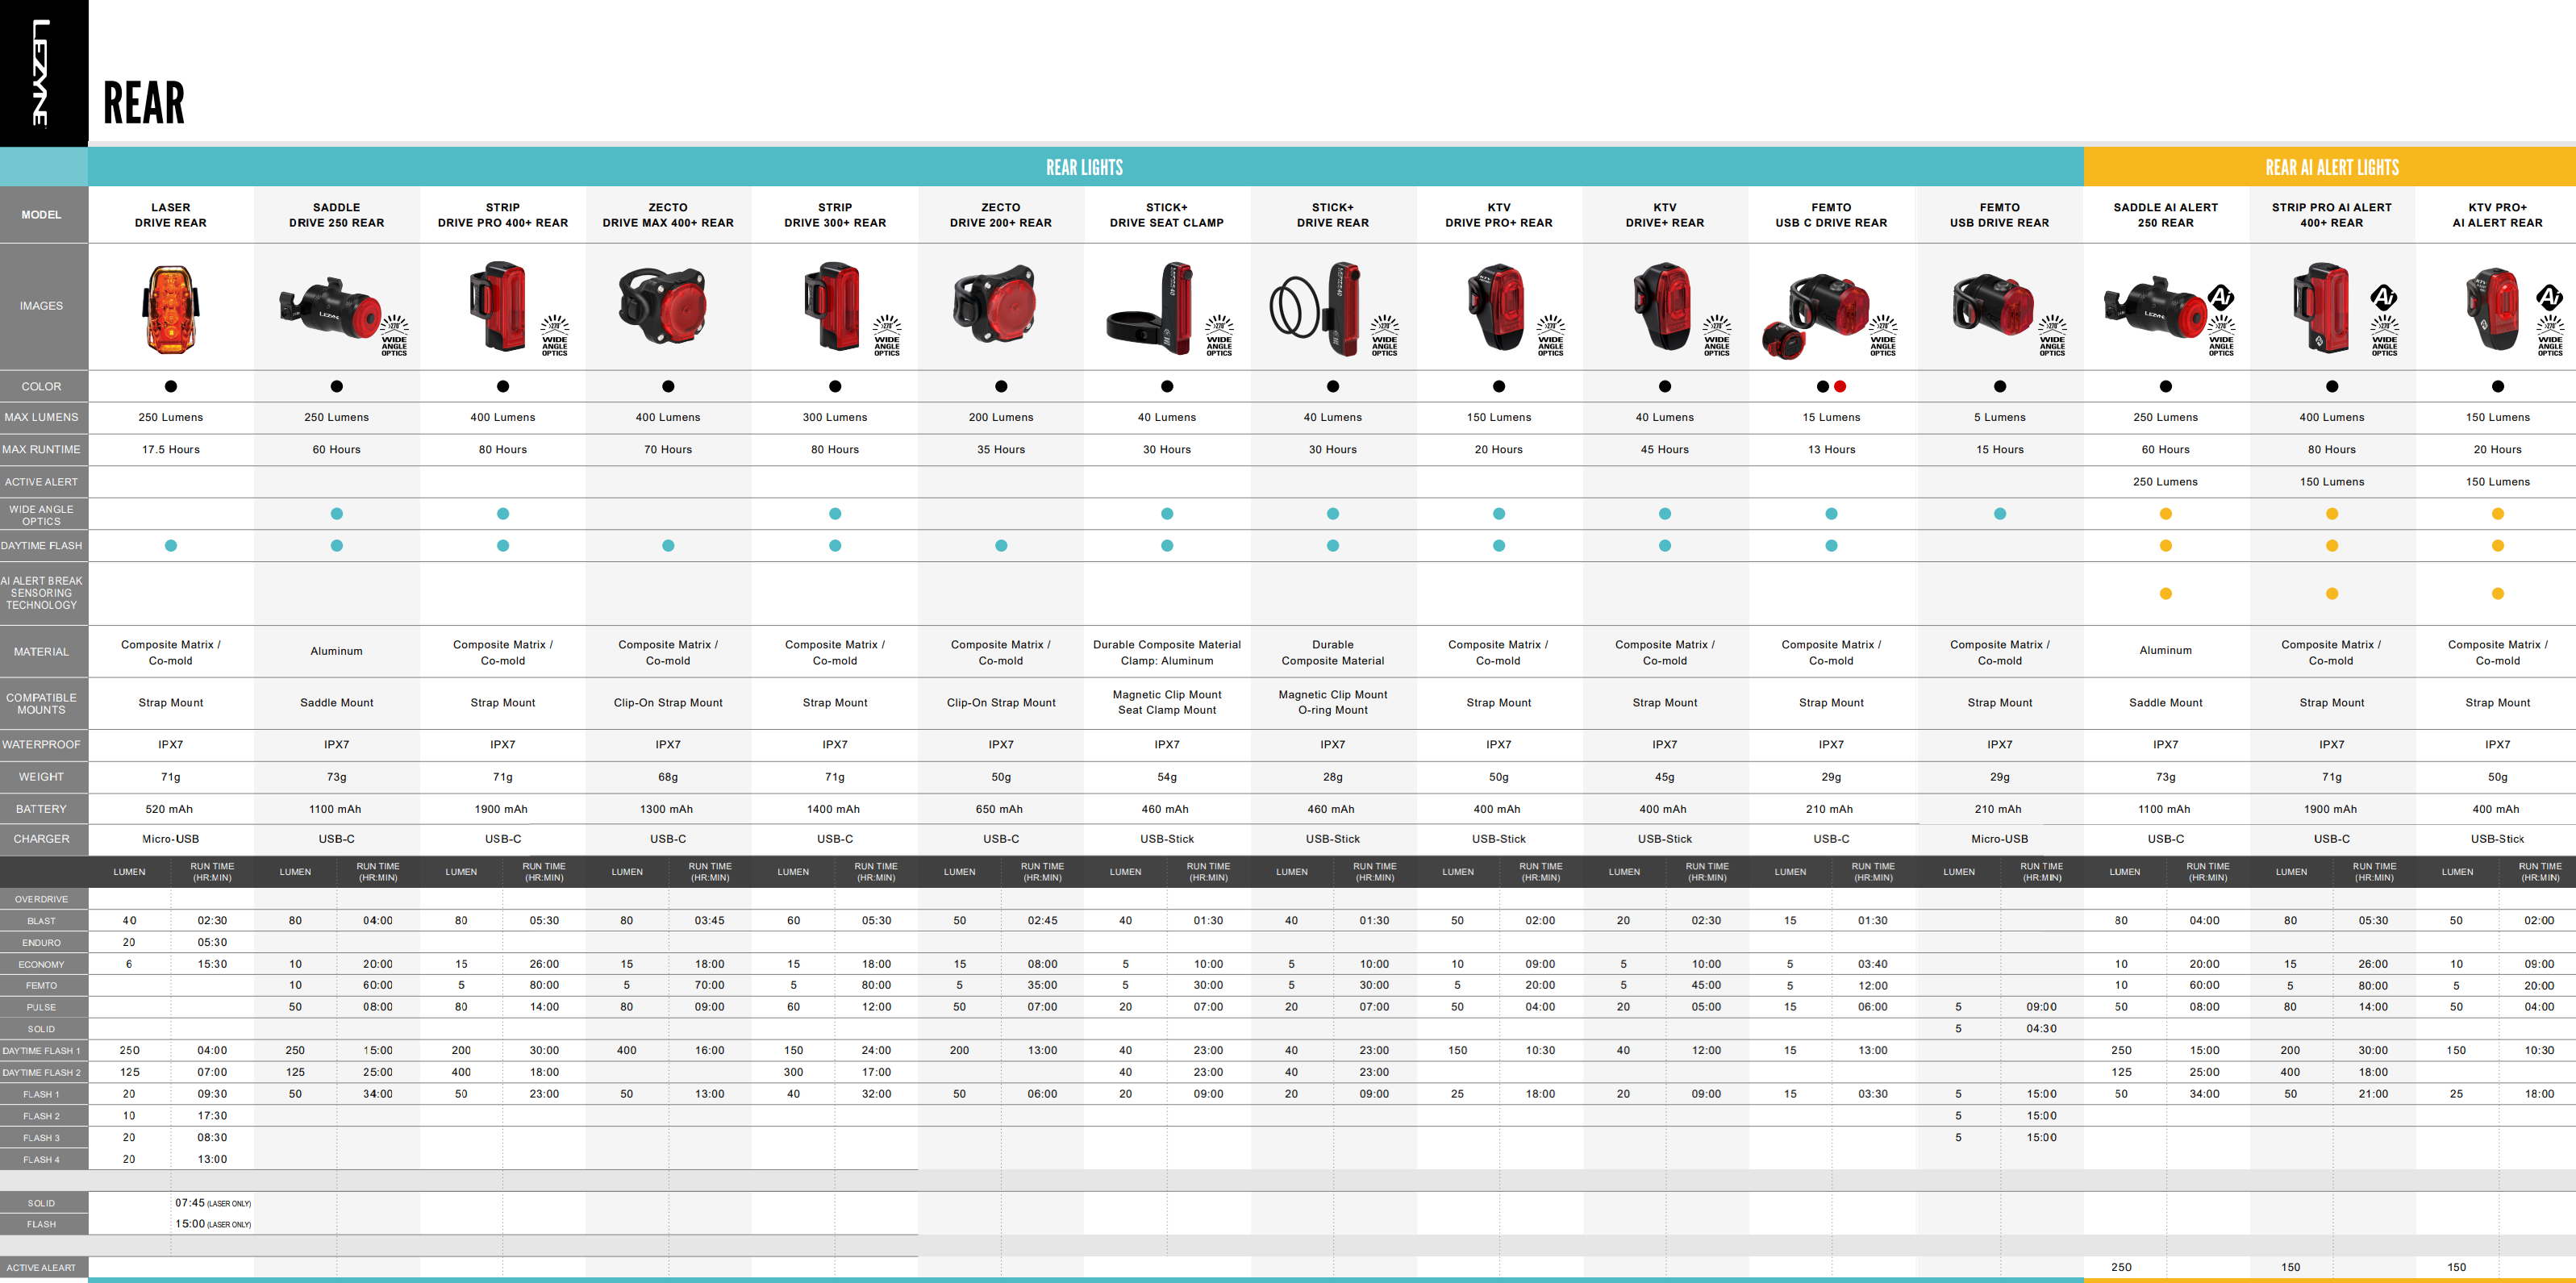Select the Stick+ Drive Rear image with O-rings
The width and height of the screenshot is (2576, 1283).
pos(1316,309)
